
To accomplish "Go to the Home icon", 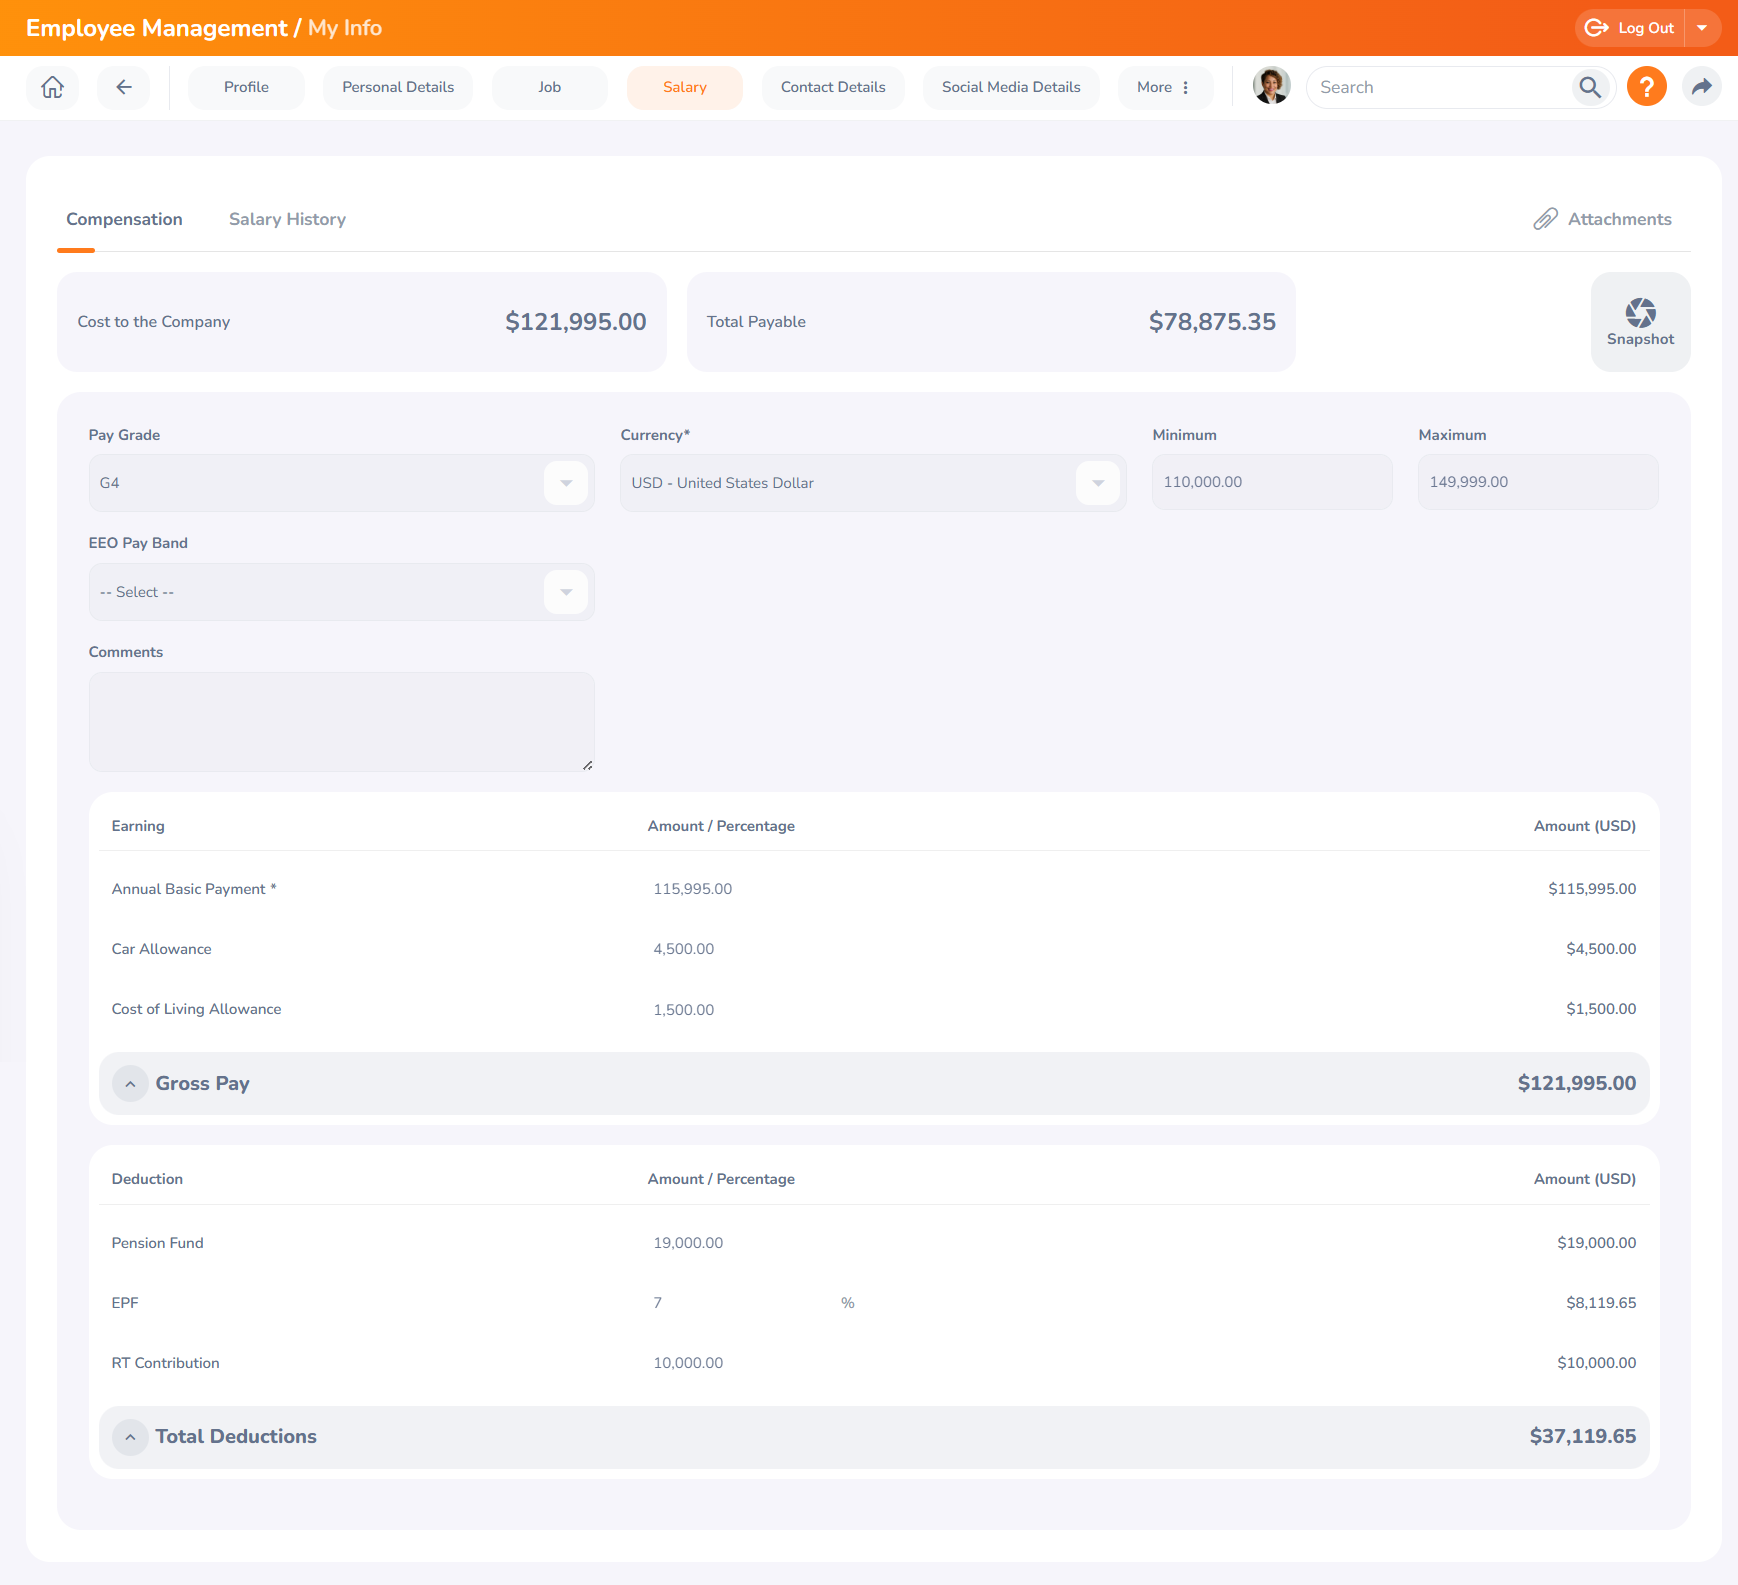I will tap(52, 87).
